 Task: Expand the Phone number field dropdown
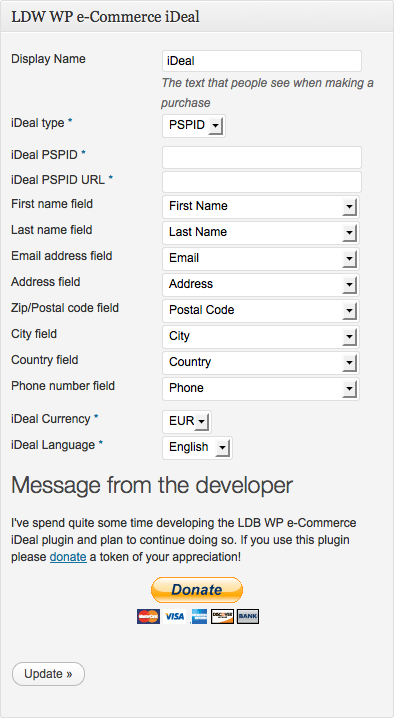click(261, 389)
